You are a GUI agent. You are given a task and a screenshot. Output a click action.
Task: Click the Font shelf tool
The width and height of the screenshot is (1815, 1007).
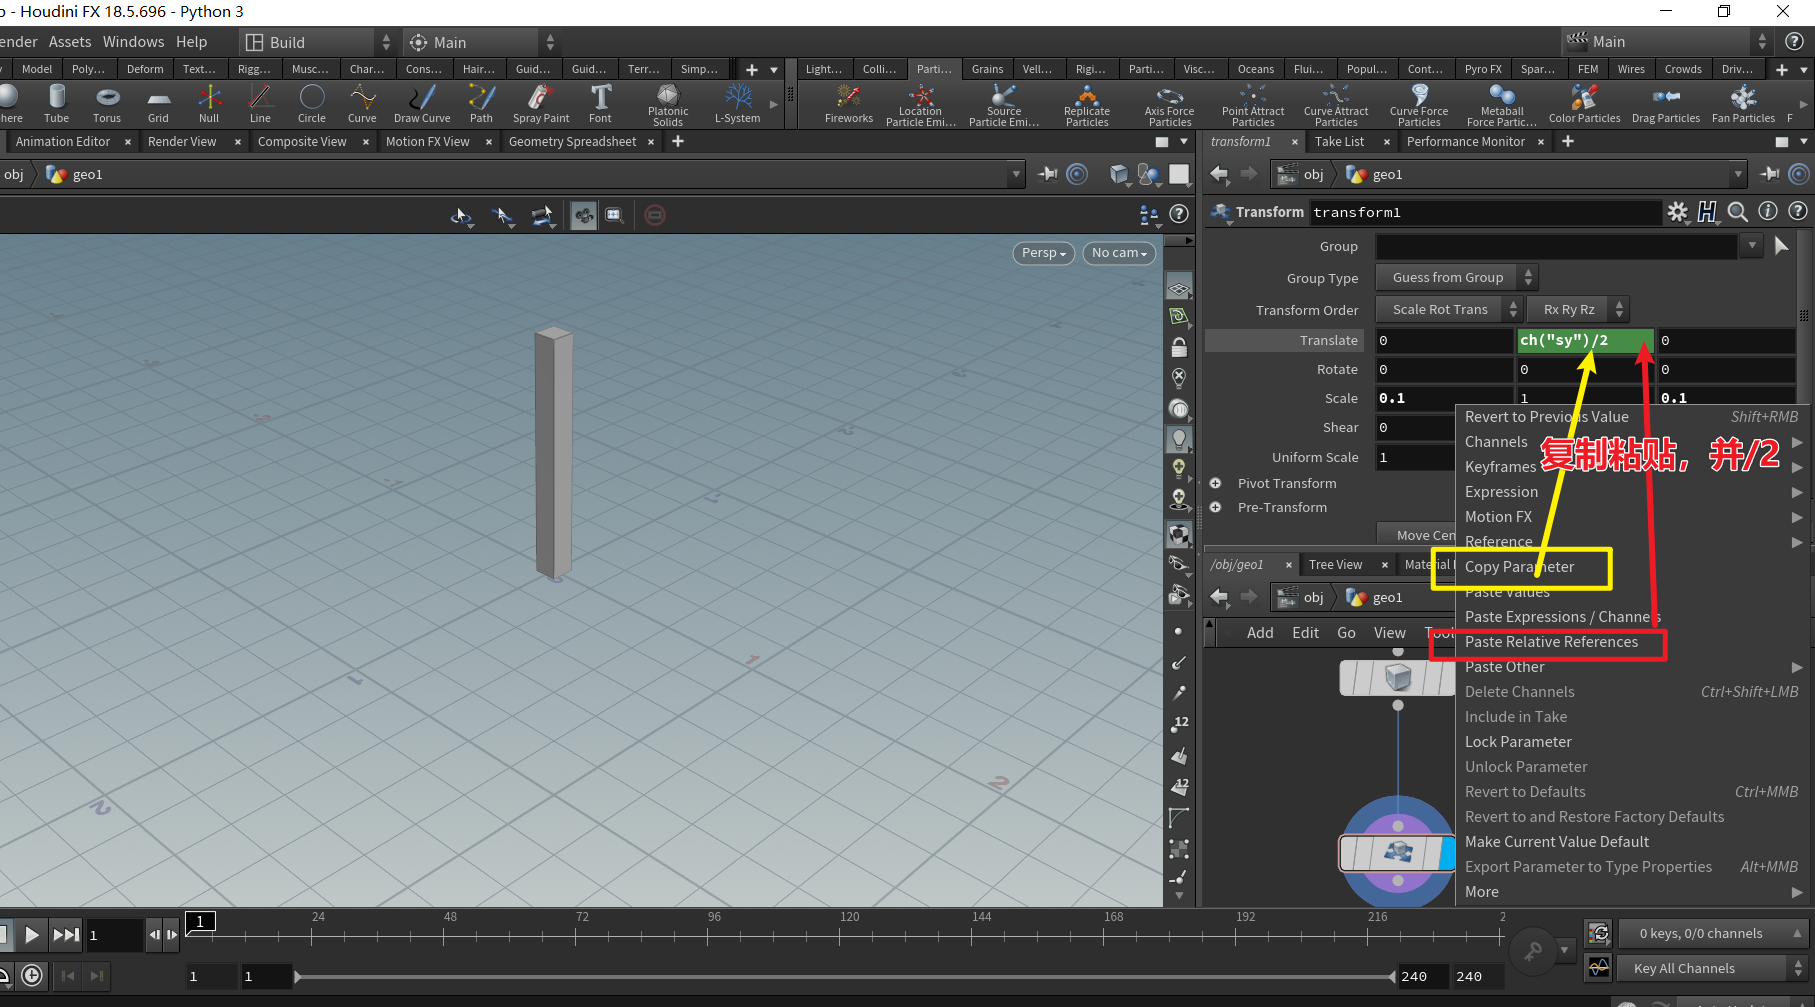pos(600,104)
